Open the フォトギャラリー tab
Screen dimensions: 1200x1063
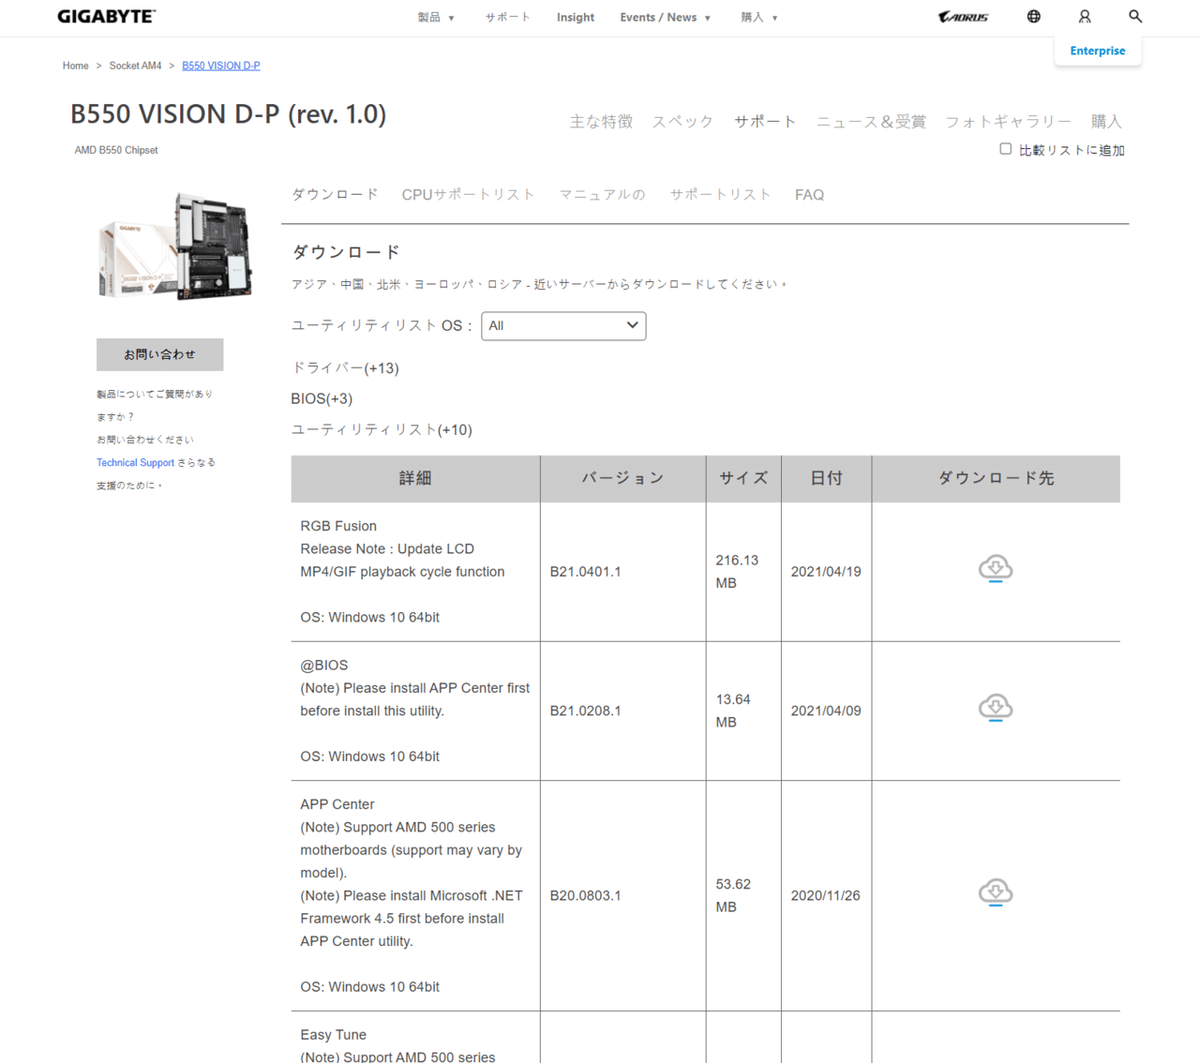[1008, 121]
